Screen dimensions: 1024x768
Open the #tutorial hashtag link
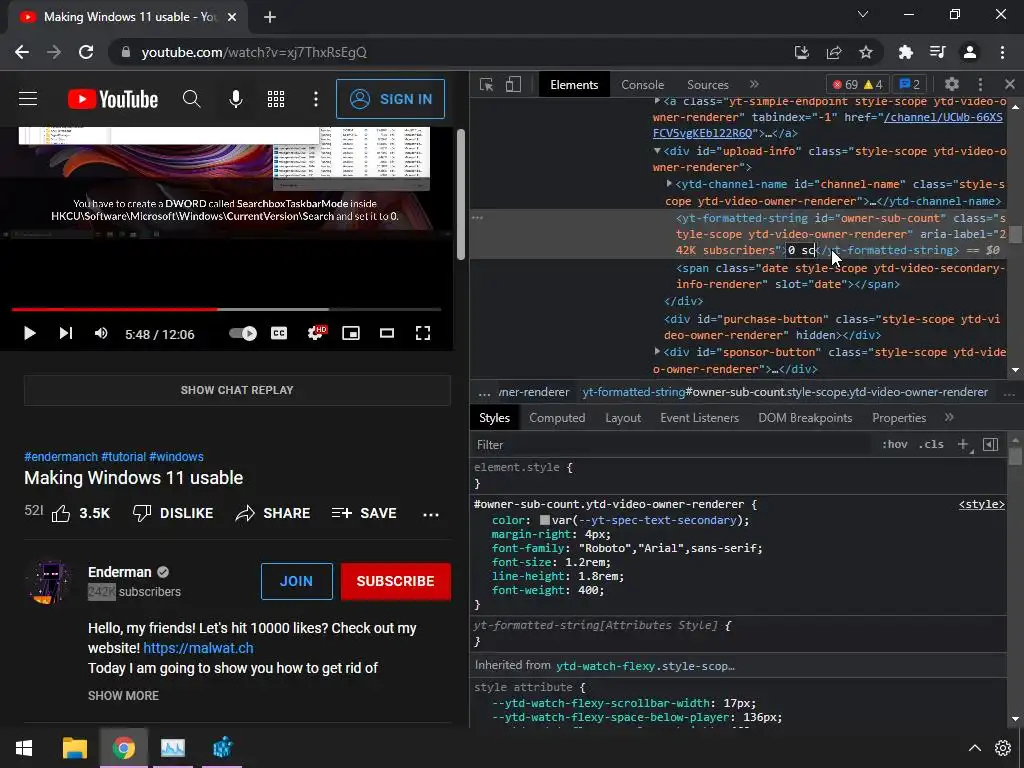pyautogui.click(x=123, y=456)
